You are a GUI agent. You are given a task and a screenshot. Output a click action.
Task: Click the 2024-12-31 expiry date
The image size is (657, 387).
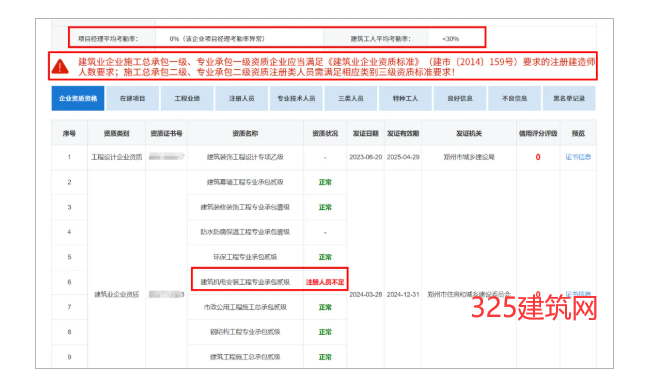click(403, 294)
